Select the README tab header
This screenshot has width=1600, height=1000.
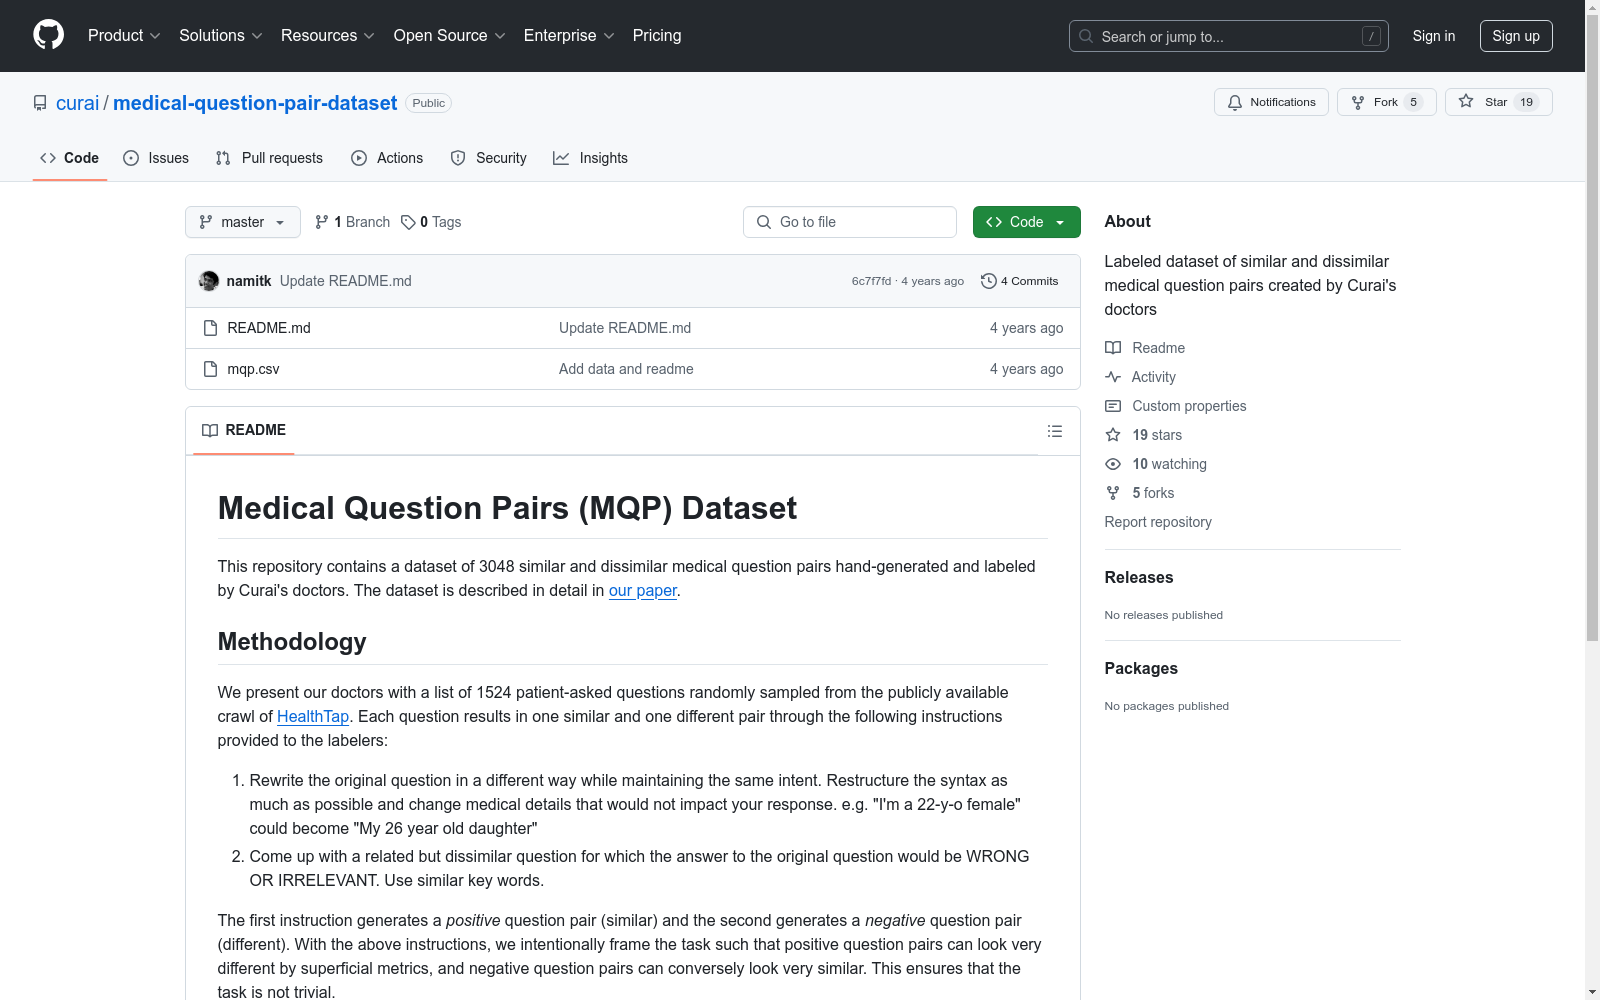point(244,430)
